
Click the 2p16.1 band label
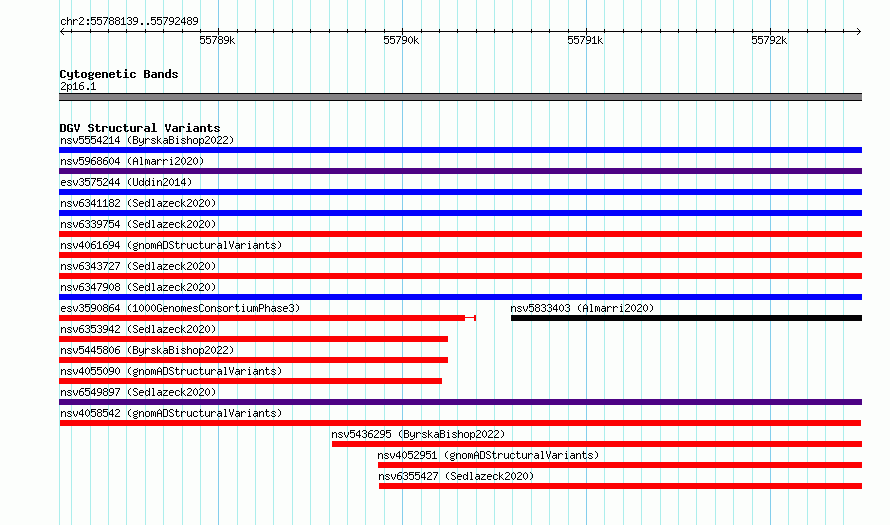[78, 86]
